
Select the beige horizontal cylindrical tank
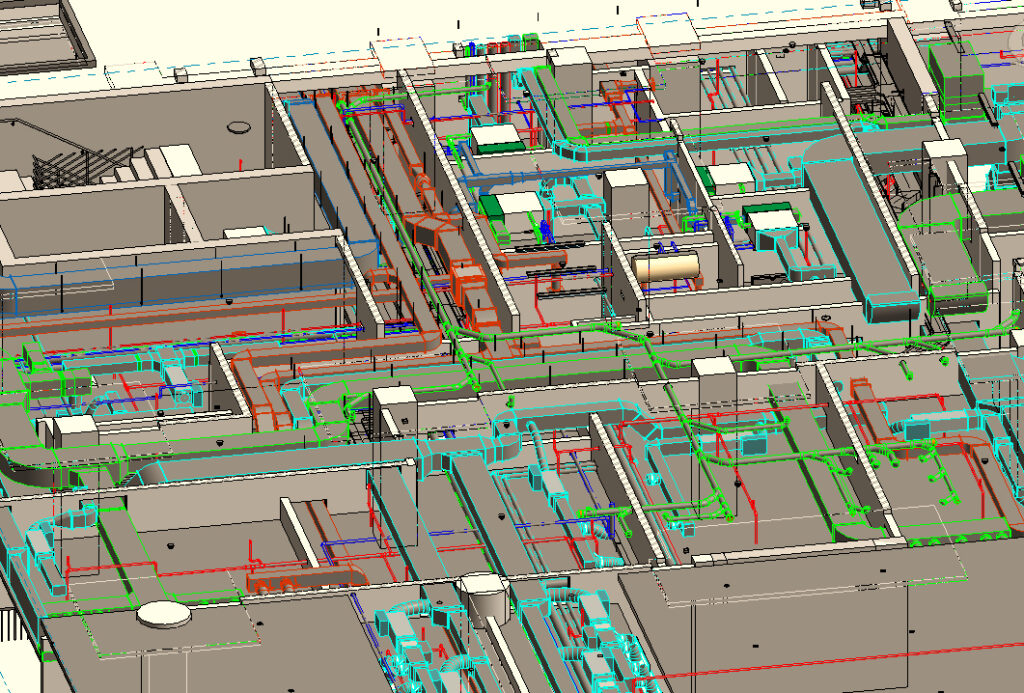click(666, 266)
